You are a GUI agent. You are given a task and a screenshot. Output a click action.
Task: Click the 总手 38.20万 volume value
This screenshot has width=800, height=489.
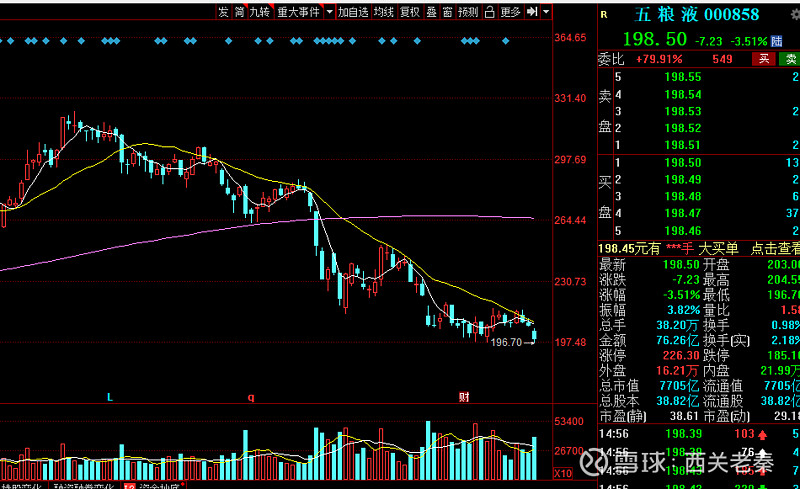point(678,325)
